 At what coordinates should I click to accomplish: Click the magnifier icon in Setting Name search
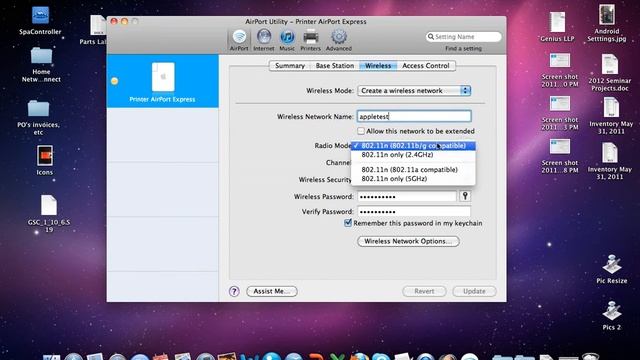tap(431, 37)
